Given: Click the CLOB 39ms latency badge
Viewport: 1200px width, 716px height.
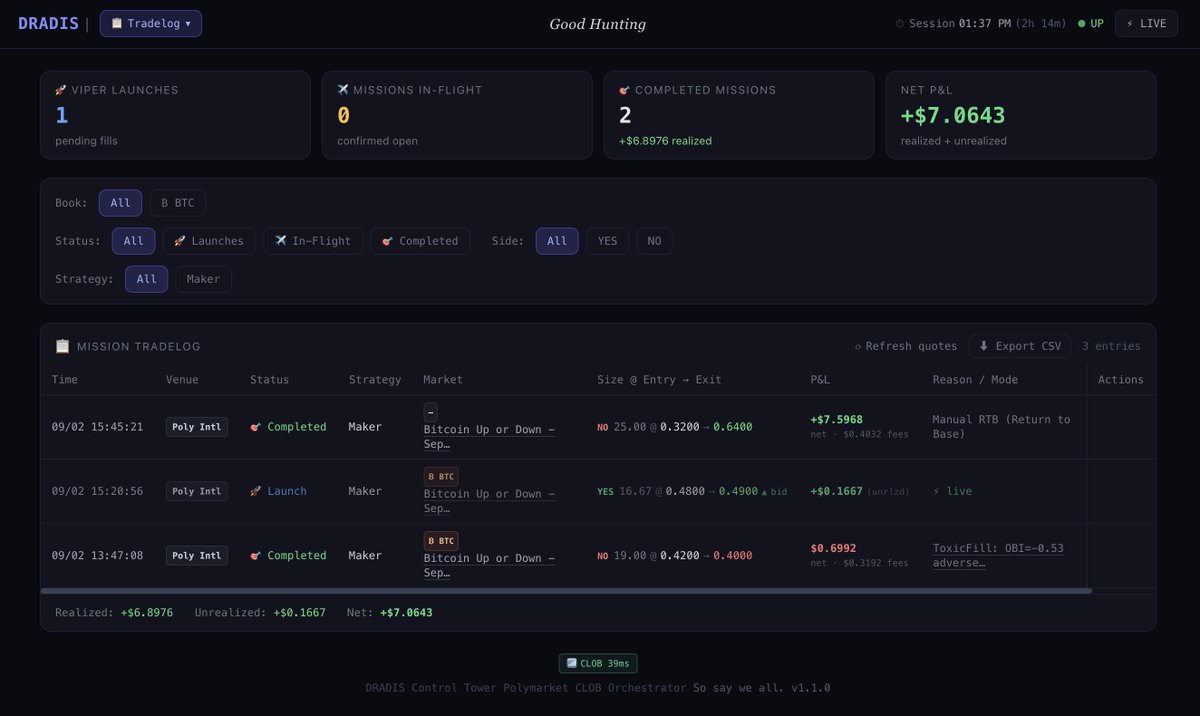Looking at the screenshot, I should 598,663.
